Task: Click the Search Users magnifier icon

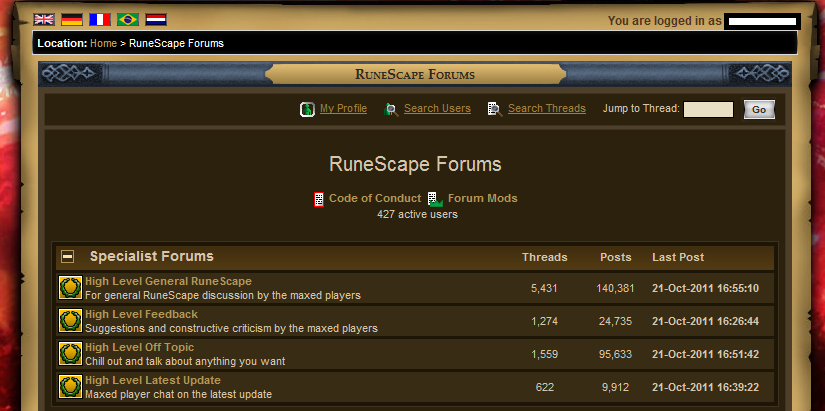Action: (391, 109)
